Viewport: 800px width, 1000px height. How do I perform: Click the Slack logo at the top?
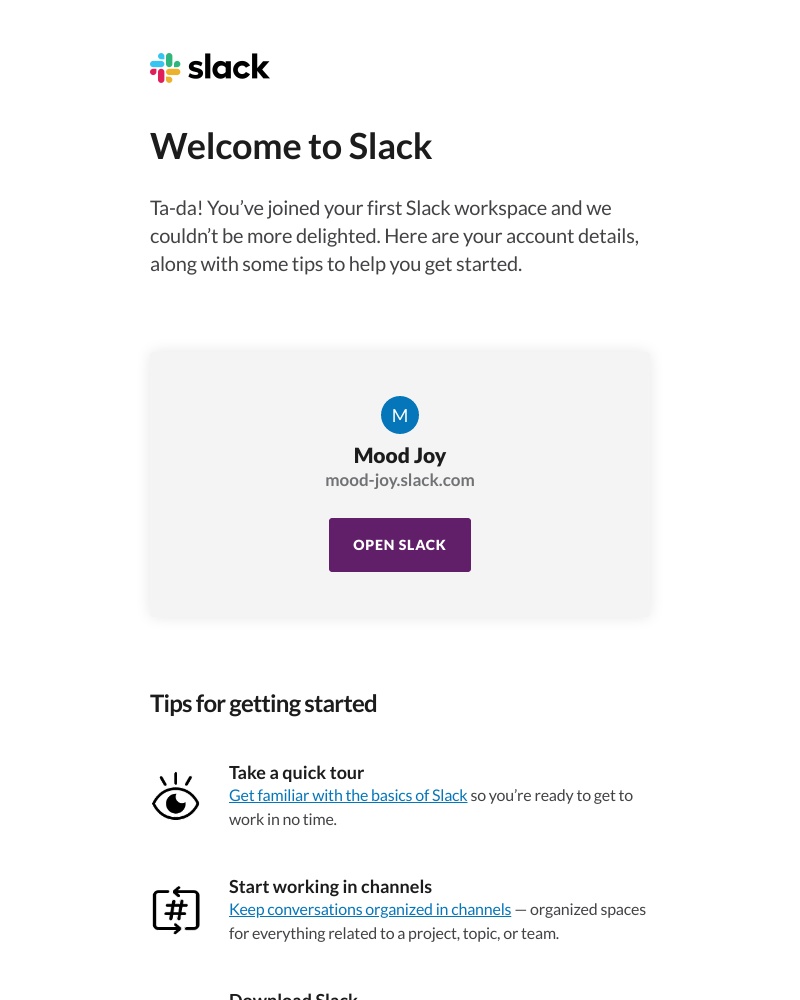(209, 67)
